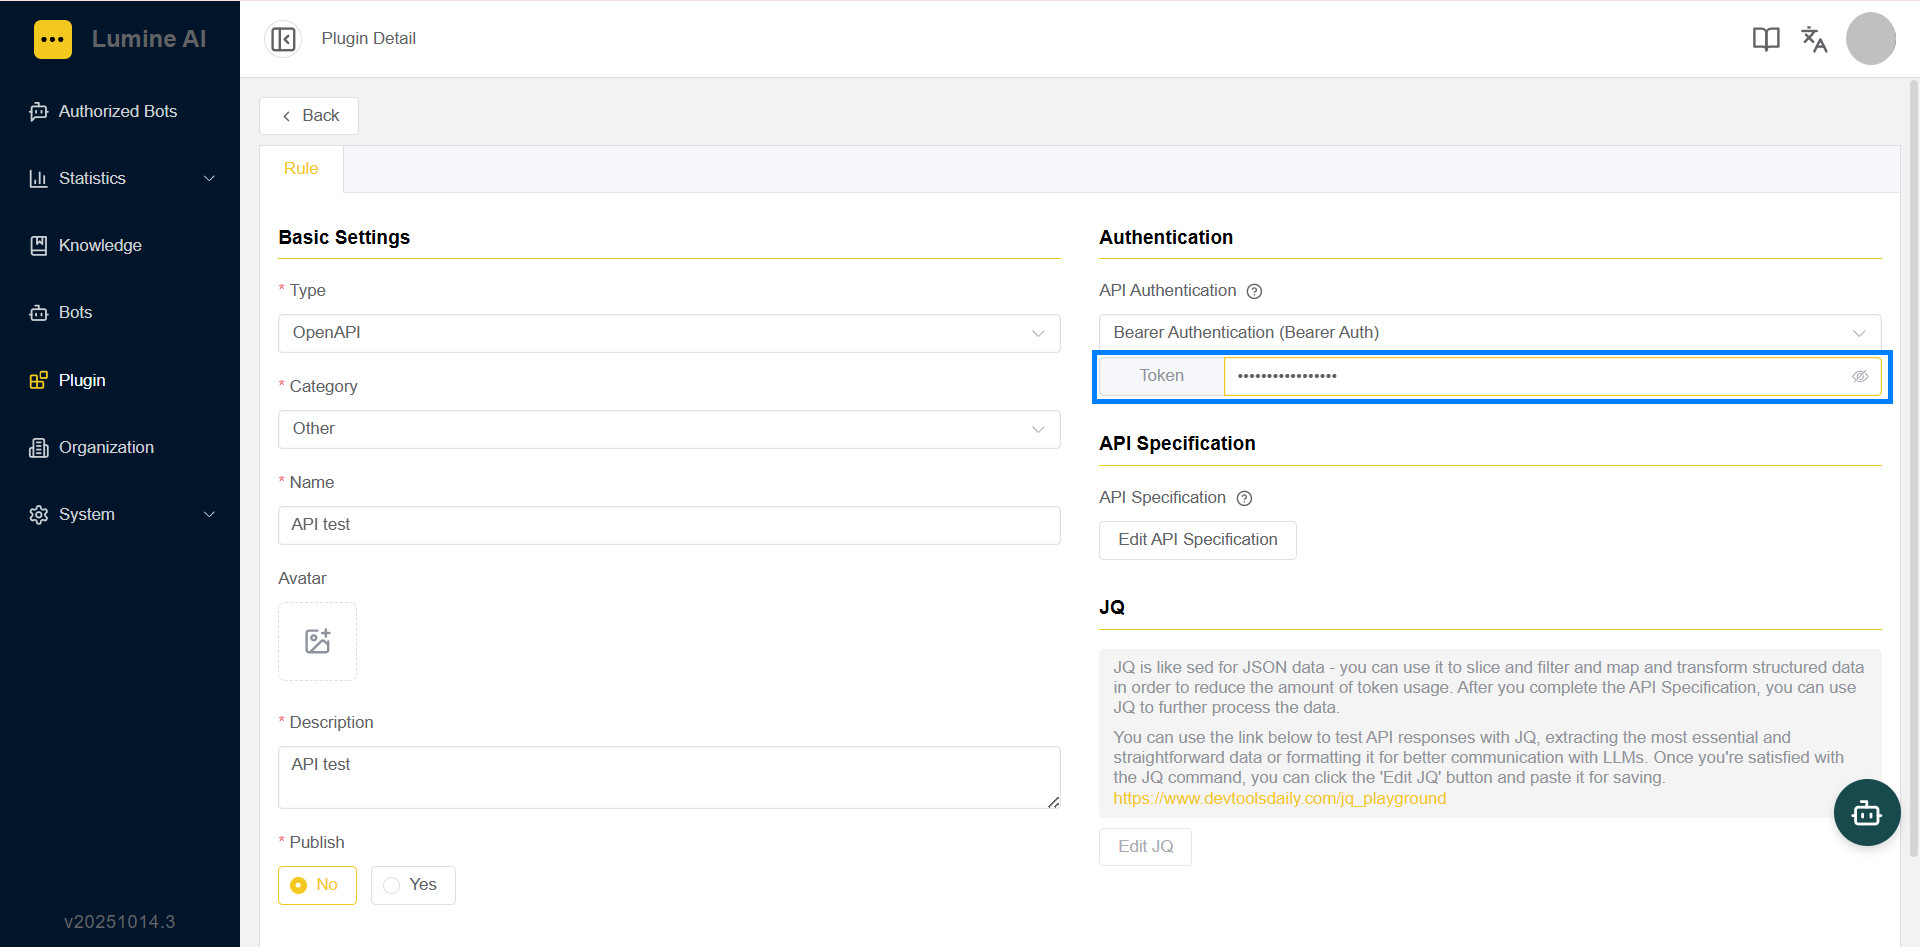Select the Publish No radio option

pyautogui.click(x=317, y=885)
